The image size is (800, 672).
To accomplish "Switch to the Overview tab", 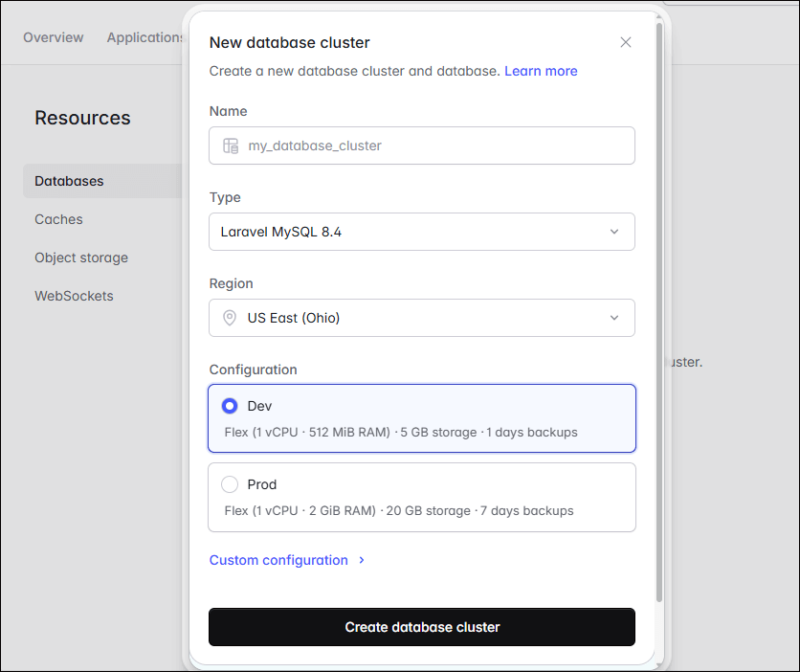I will click(x=53, y=37).
